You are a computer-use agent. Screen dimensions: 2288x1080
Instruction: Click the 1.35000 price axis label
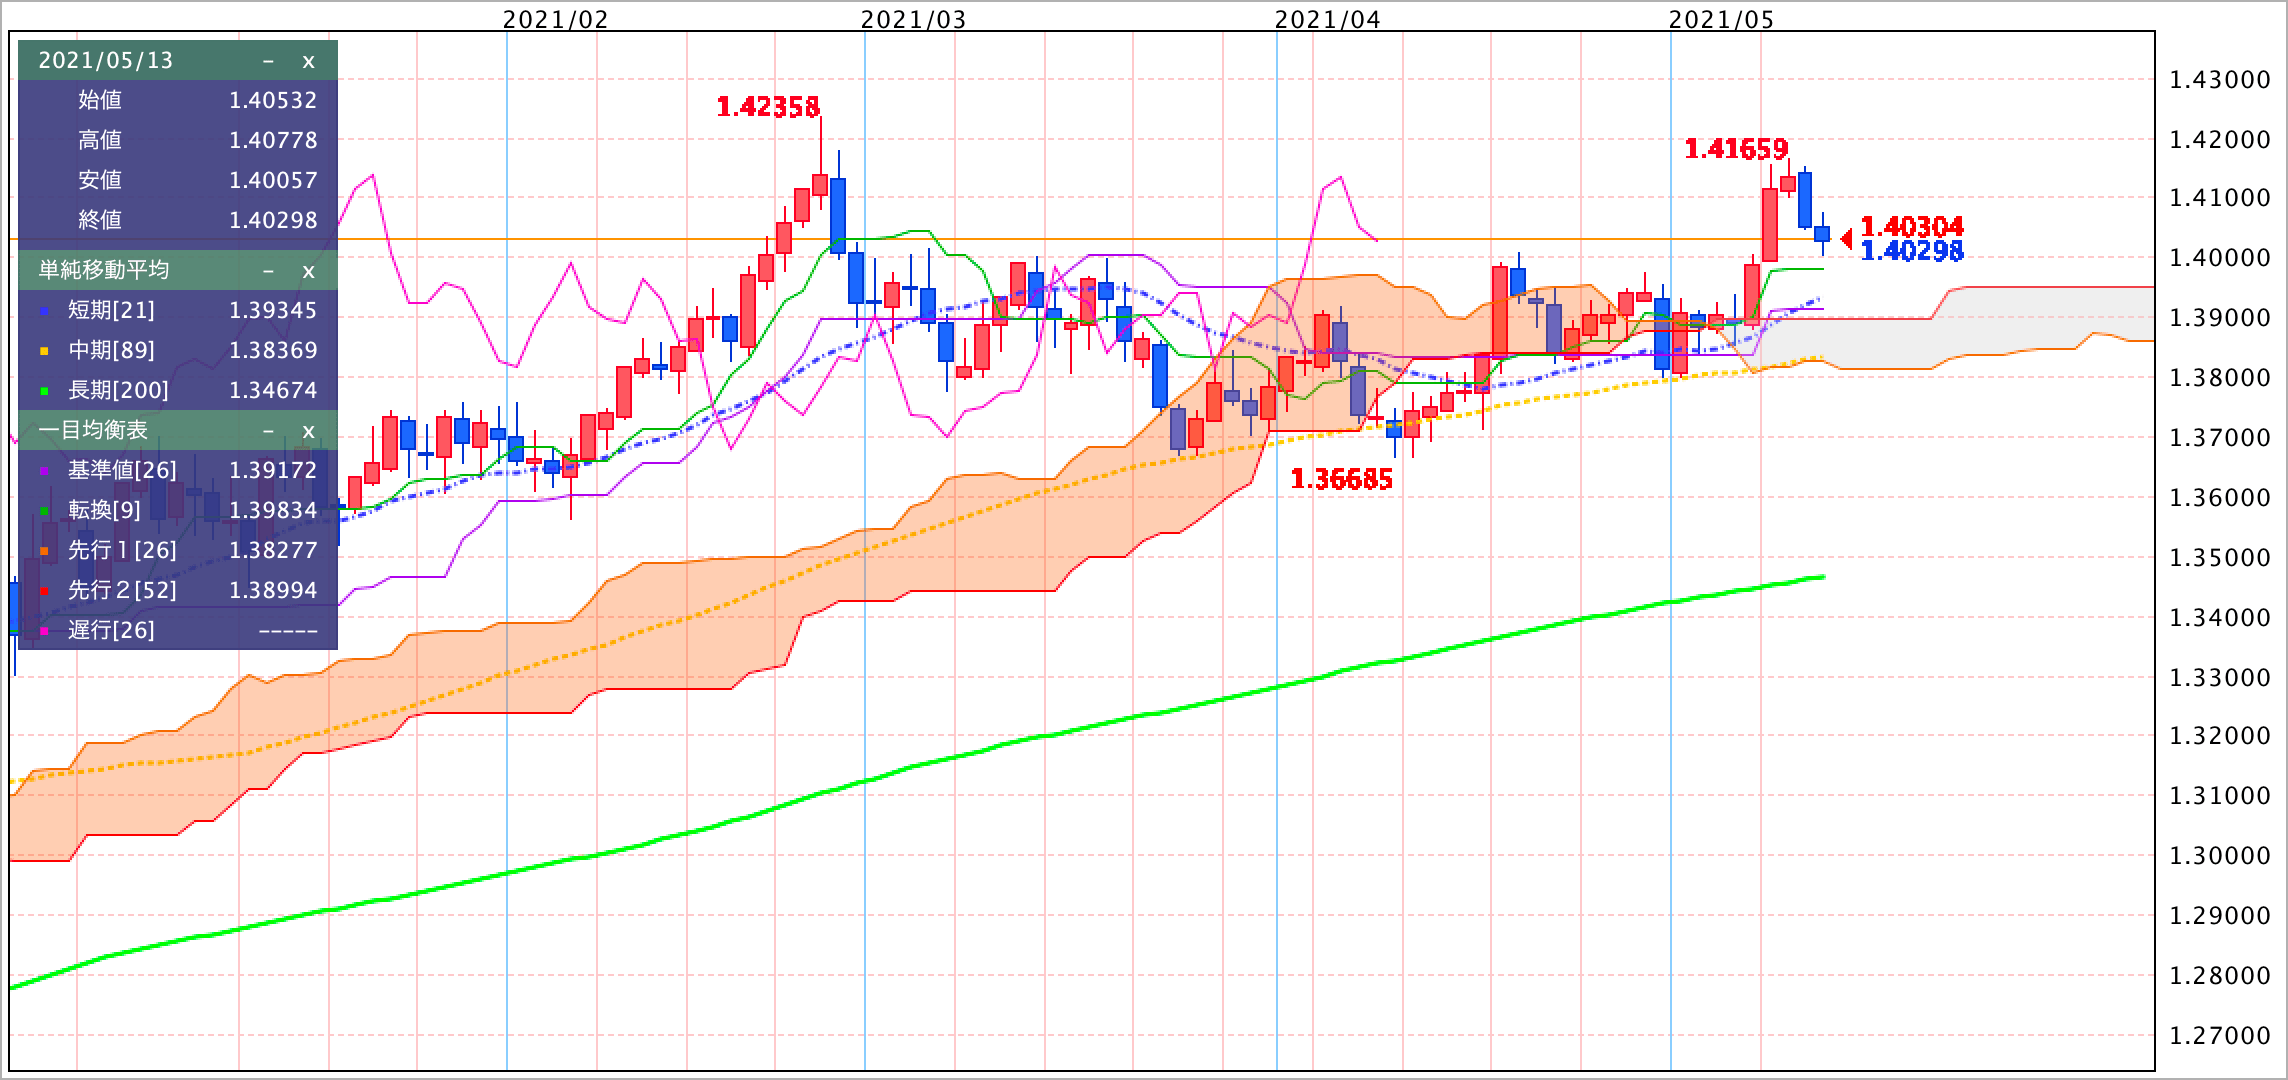(x=2219, y=558)
